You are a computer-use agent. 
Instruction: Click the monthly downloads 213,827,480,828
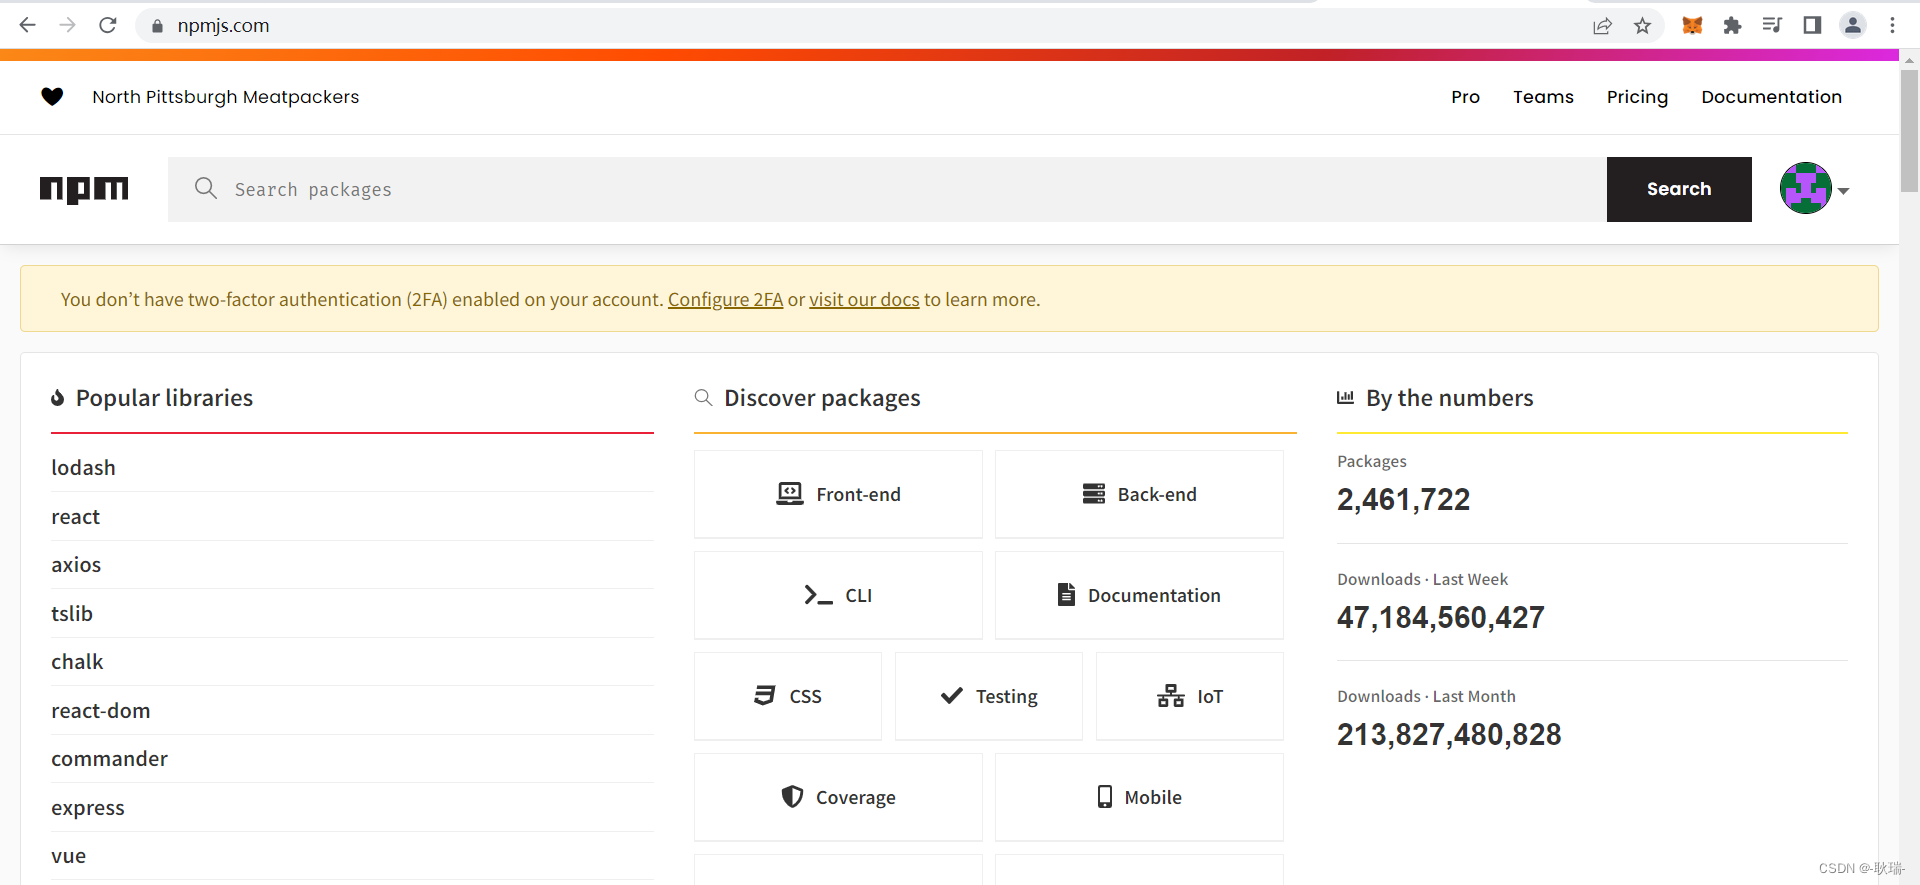coord(1449,734)
